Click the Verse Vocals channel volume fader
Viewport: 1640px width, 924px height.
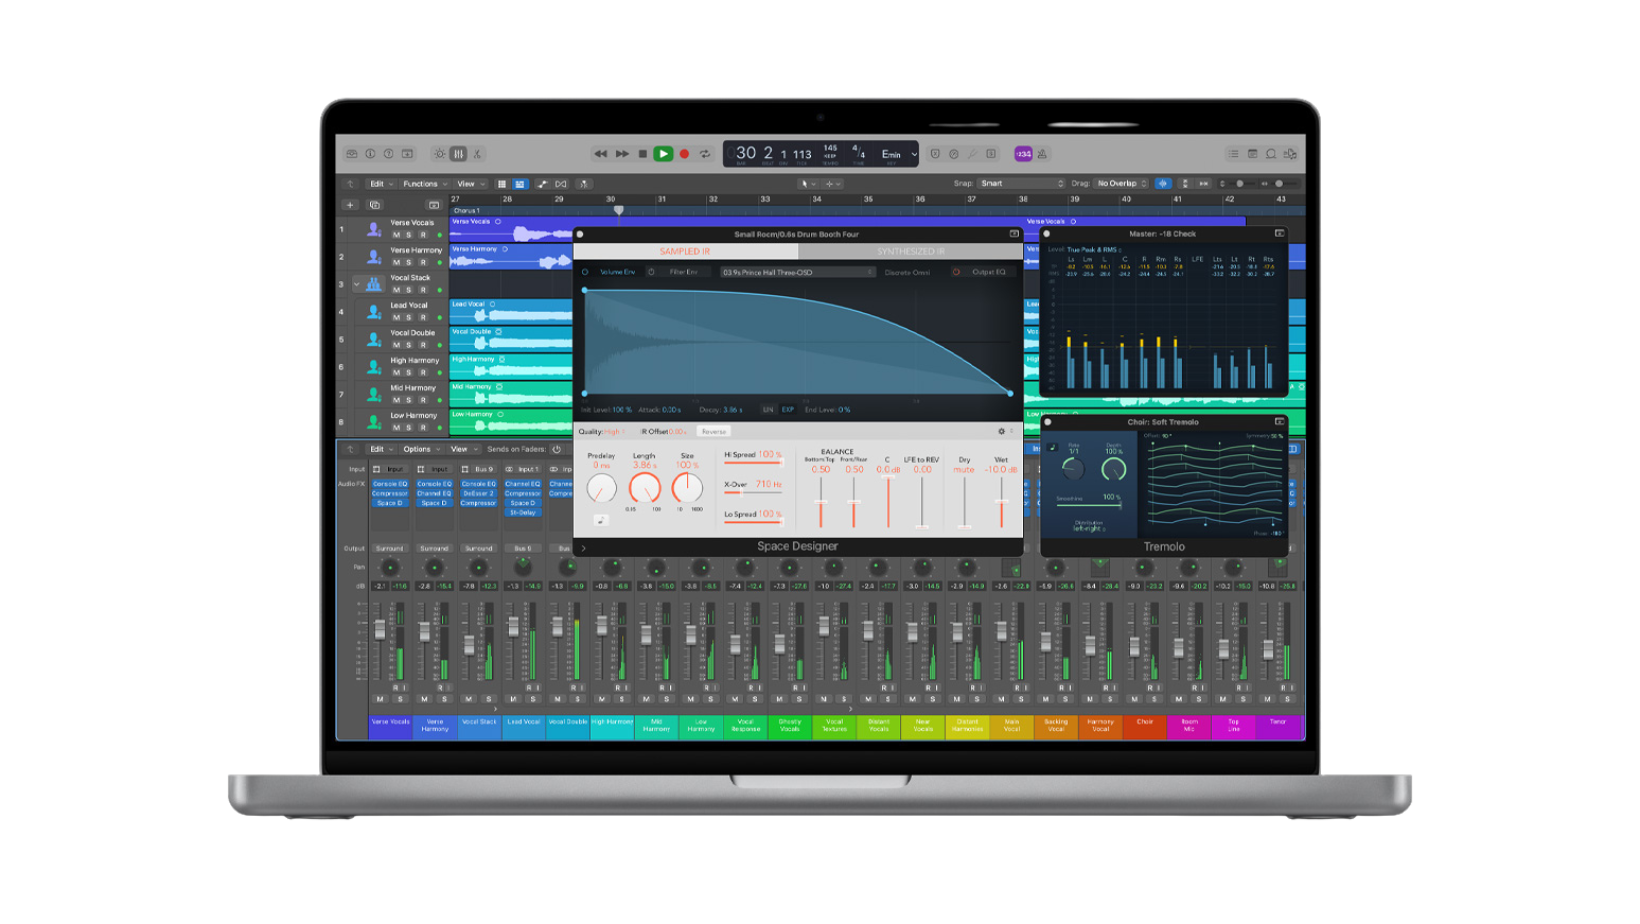pyautogui.click(x=380, y=630)
